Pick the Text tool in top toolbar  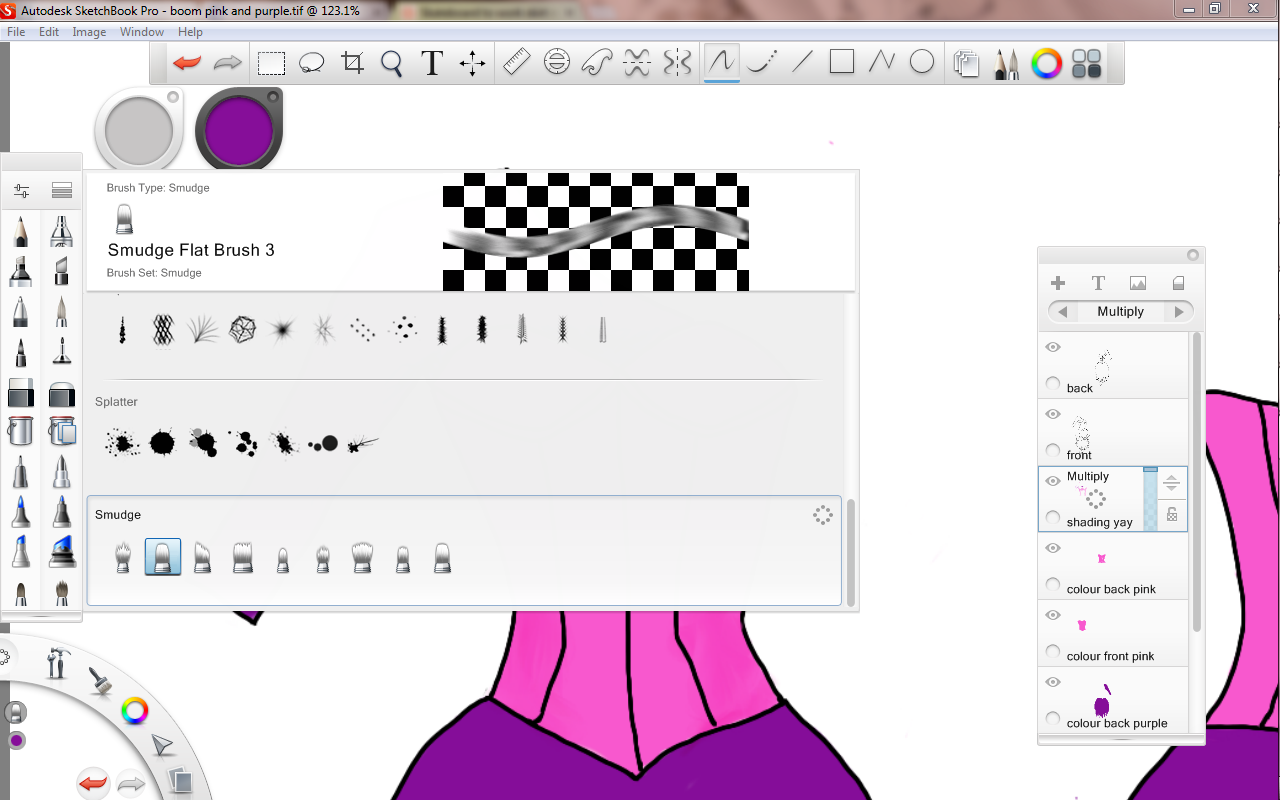click(432, 64)
